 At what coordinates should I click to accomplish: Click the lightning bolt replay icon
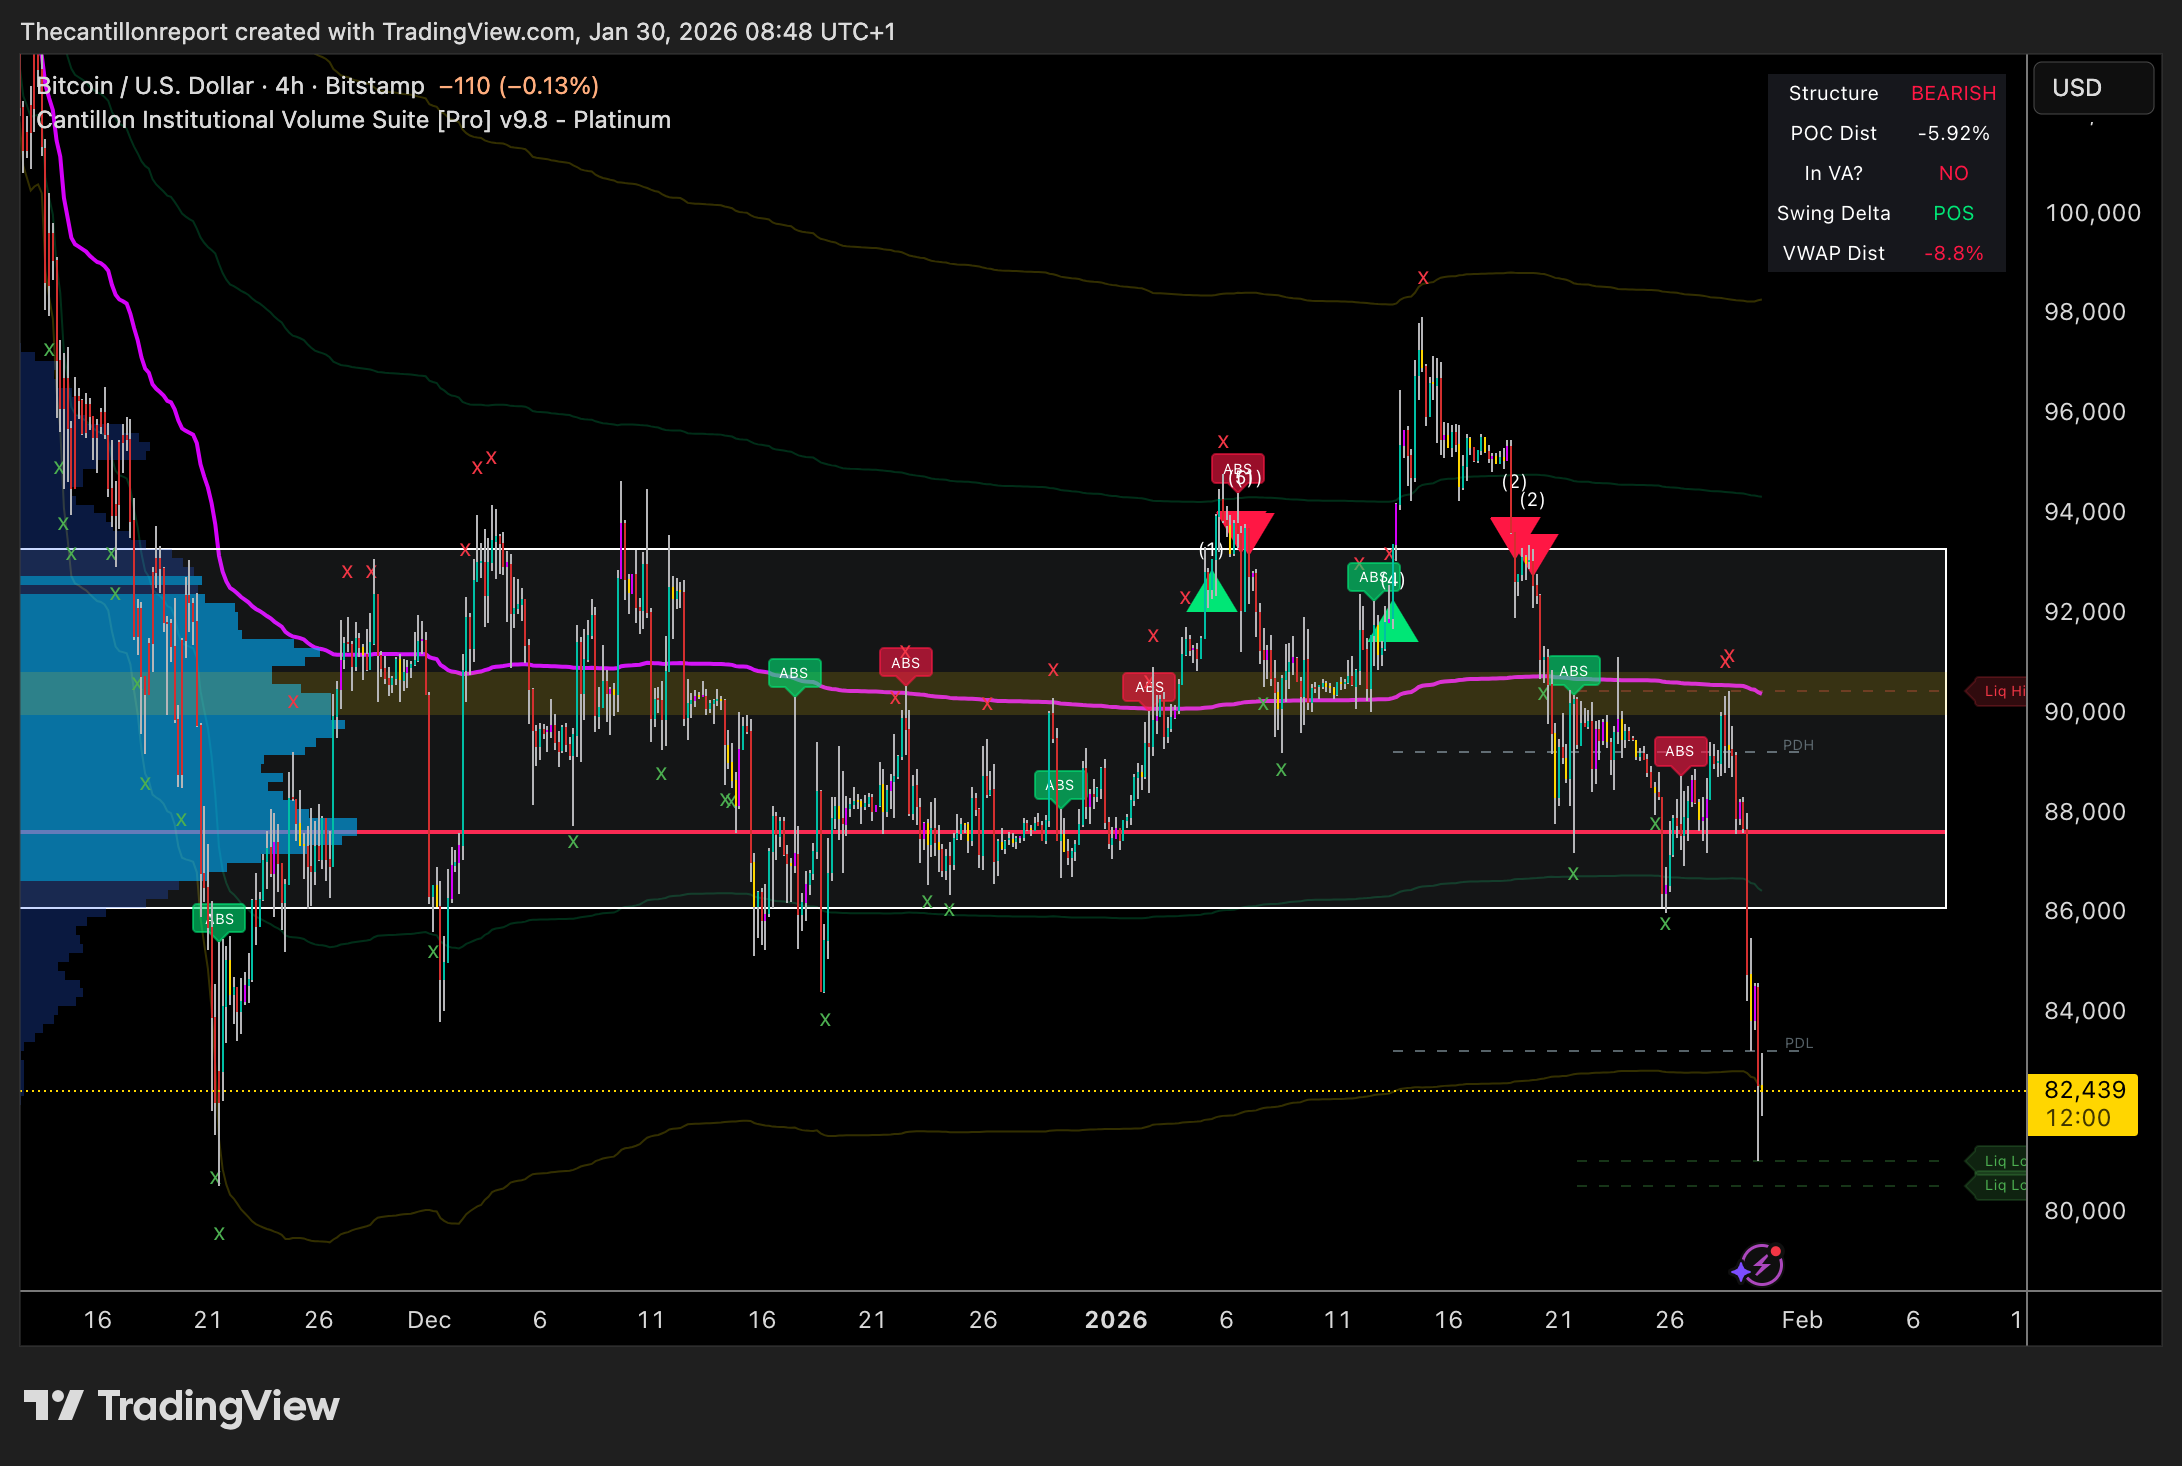pyautogui.click(x=1760, y=1265)
